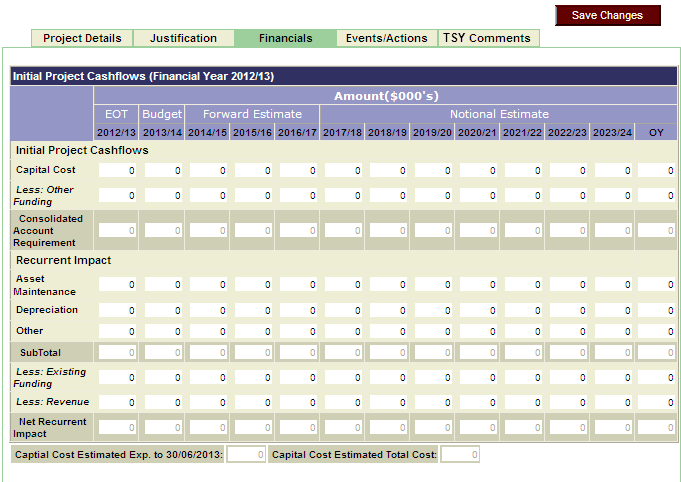Select the Financials tab

[x=285, y=38]
